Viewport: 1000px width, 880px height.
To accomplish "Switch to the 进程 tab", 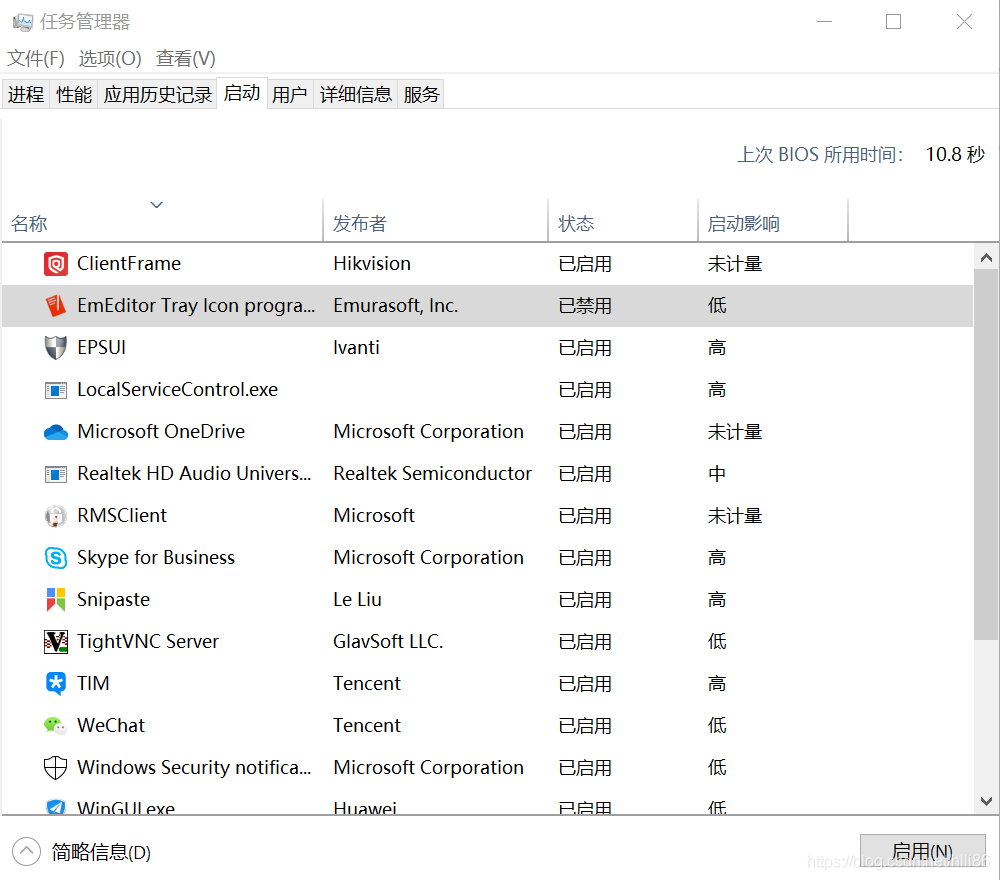I will coord(26,94).
